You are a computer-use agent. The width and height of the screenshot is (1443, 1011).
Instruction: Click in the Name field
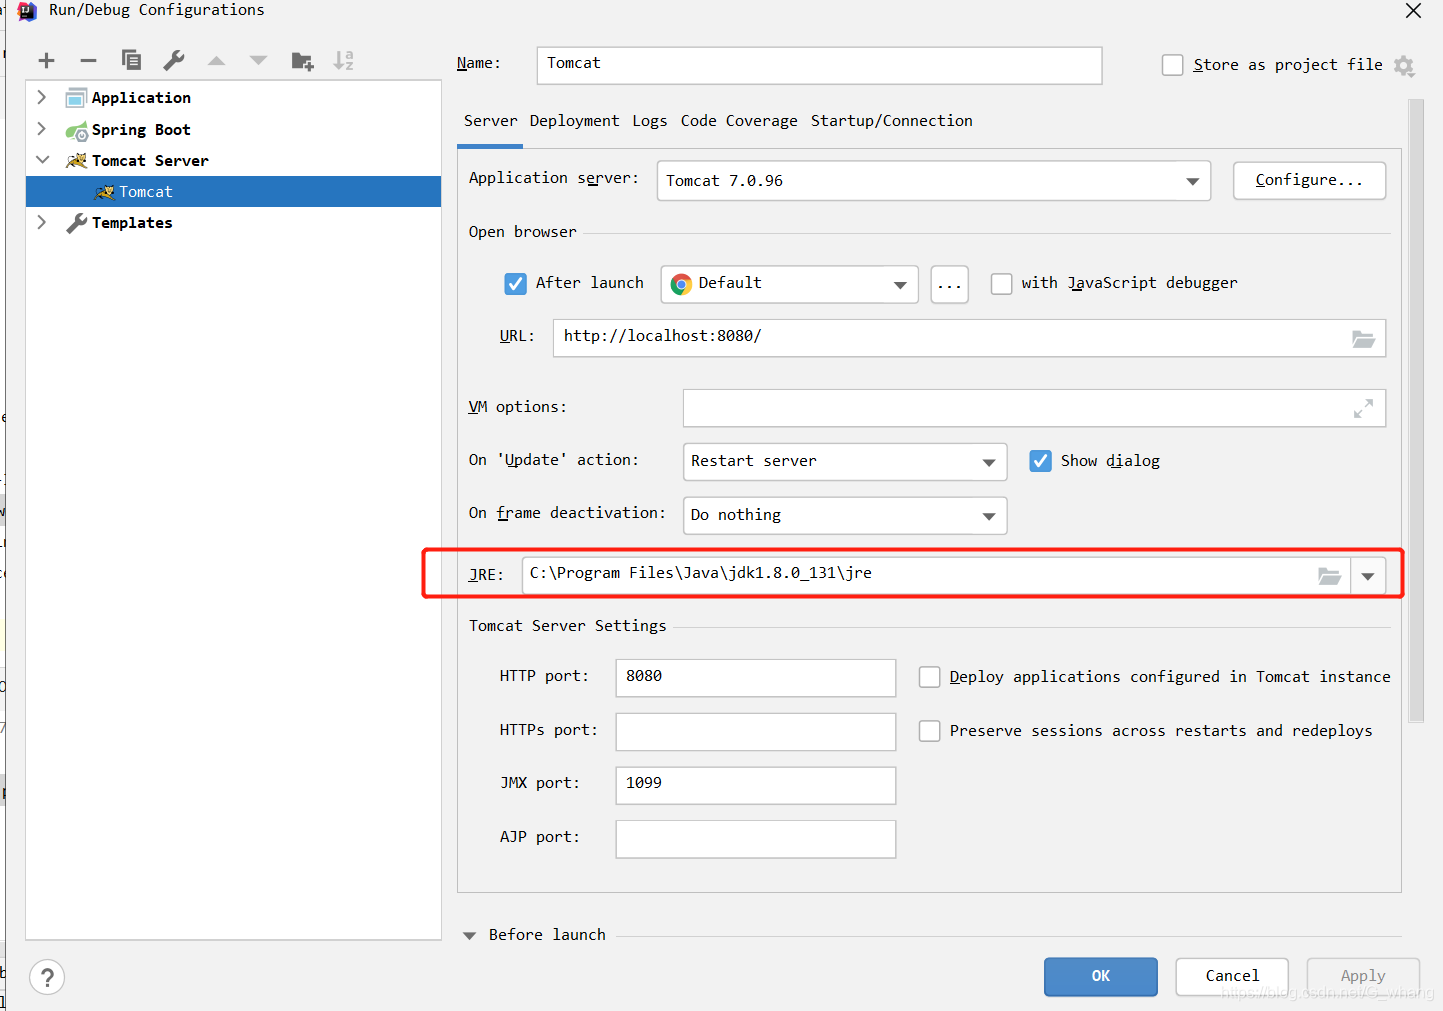pyautogui.click(x=819, y=65)
